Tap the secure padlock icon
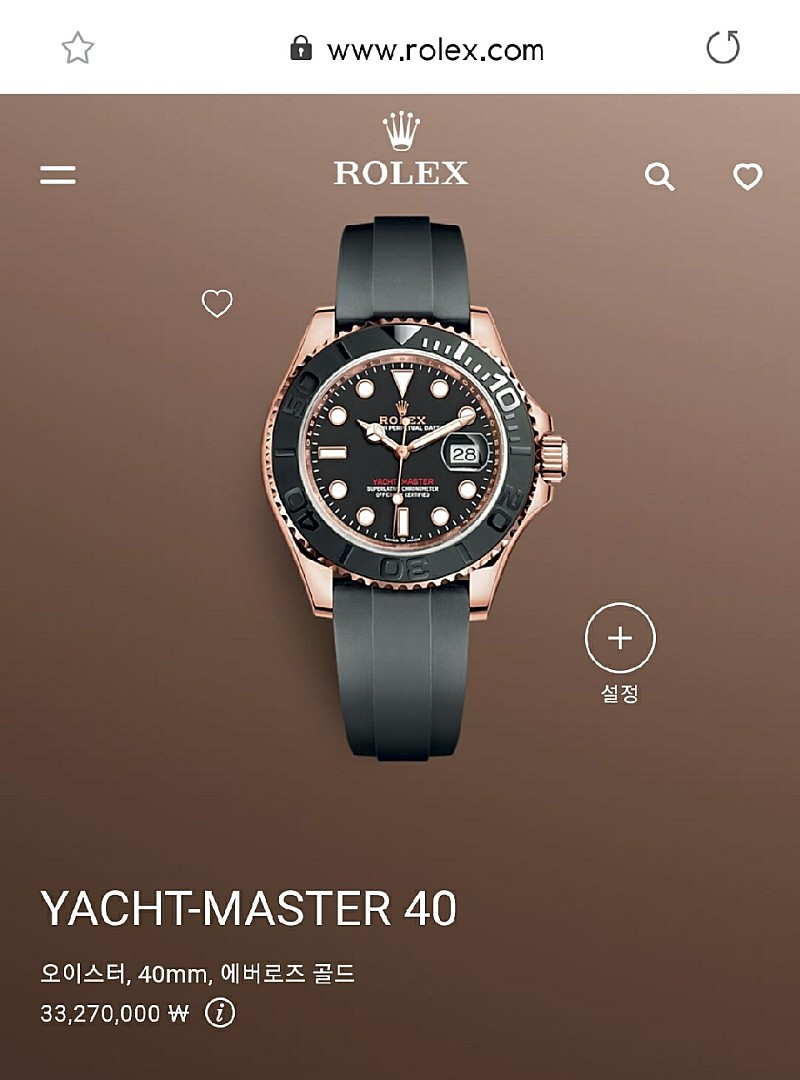Screen dimensions: 800x1080 [x=300, y=48]
